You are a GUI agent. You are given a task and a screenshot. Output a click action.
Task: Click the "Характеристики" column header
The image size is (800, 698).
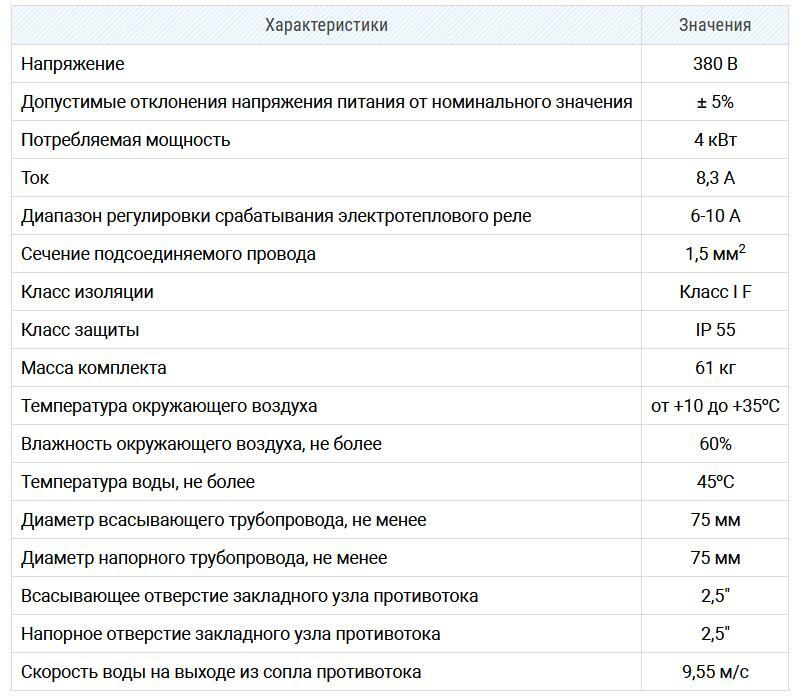coord(326,25)
